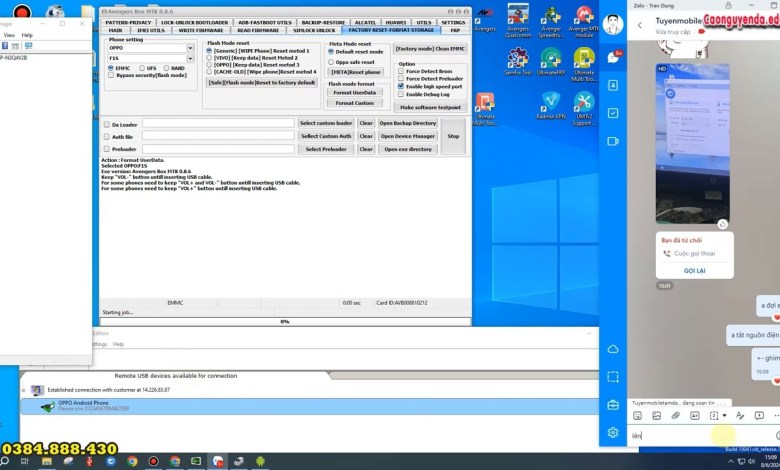Expand the OPPO brand dropdown
The width and height of the screenshot is (780, 470).
[190, 47]
